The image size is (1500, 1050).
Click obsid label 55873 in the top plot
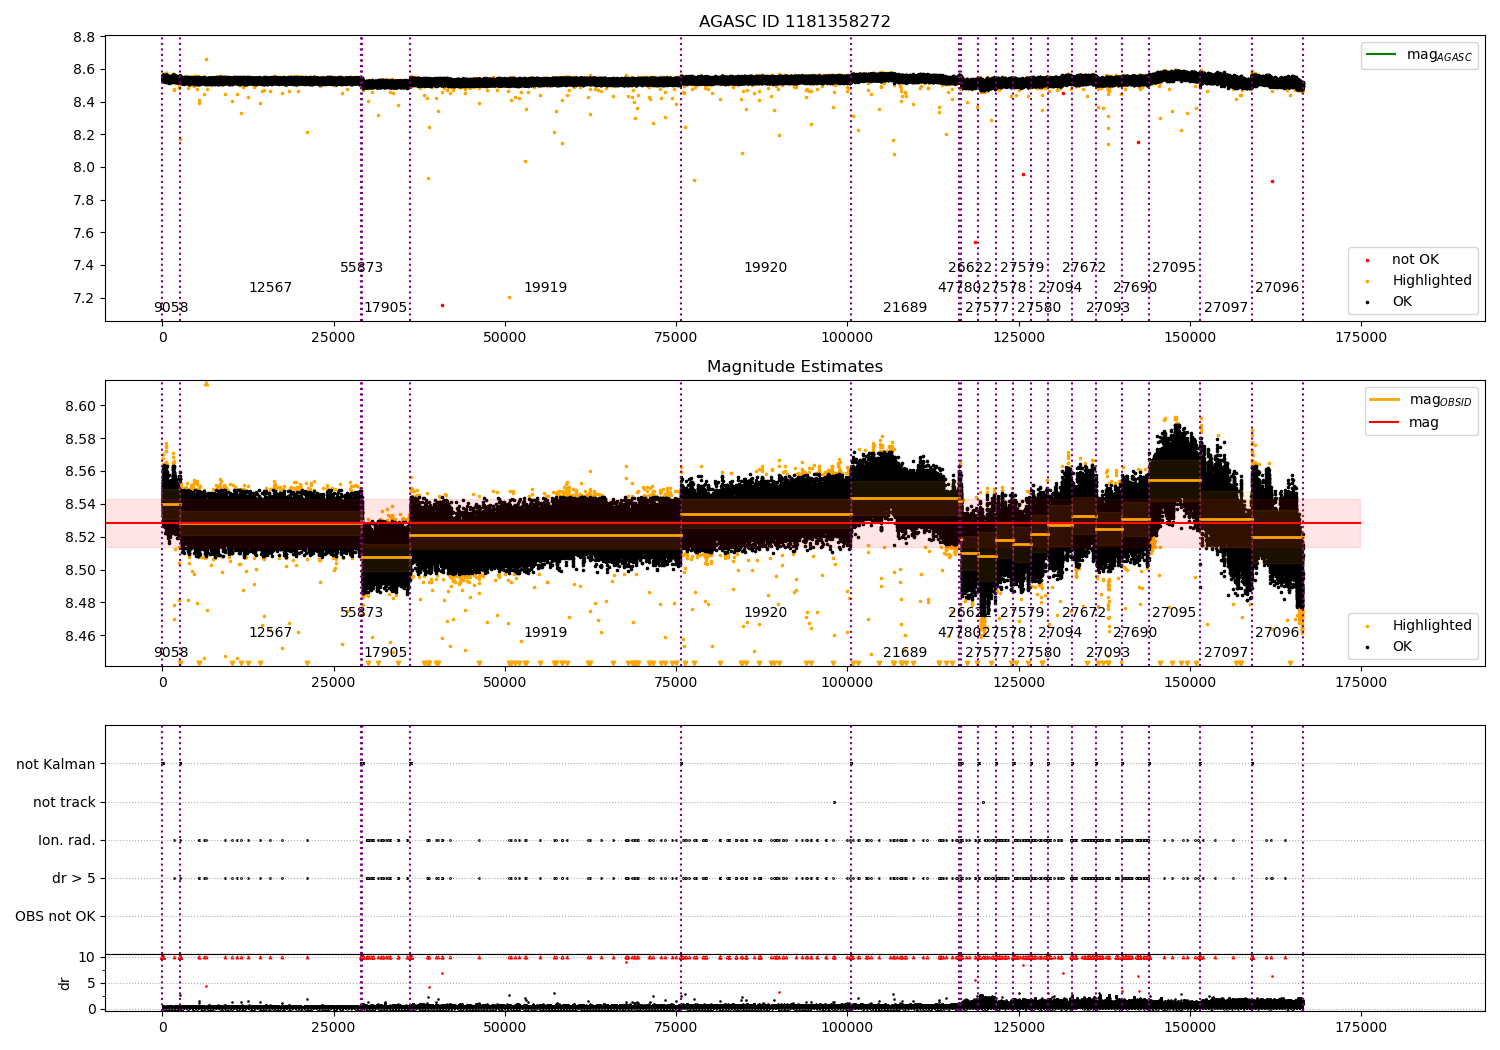361,268
